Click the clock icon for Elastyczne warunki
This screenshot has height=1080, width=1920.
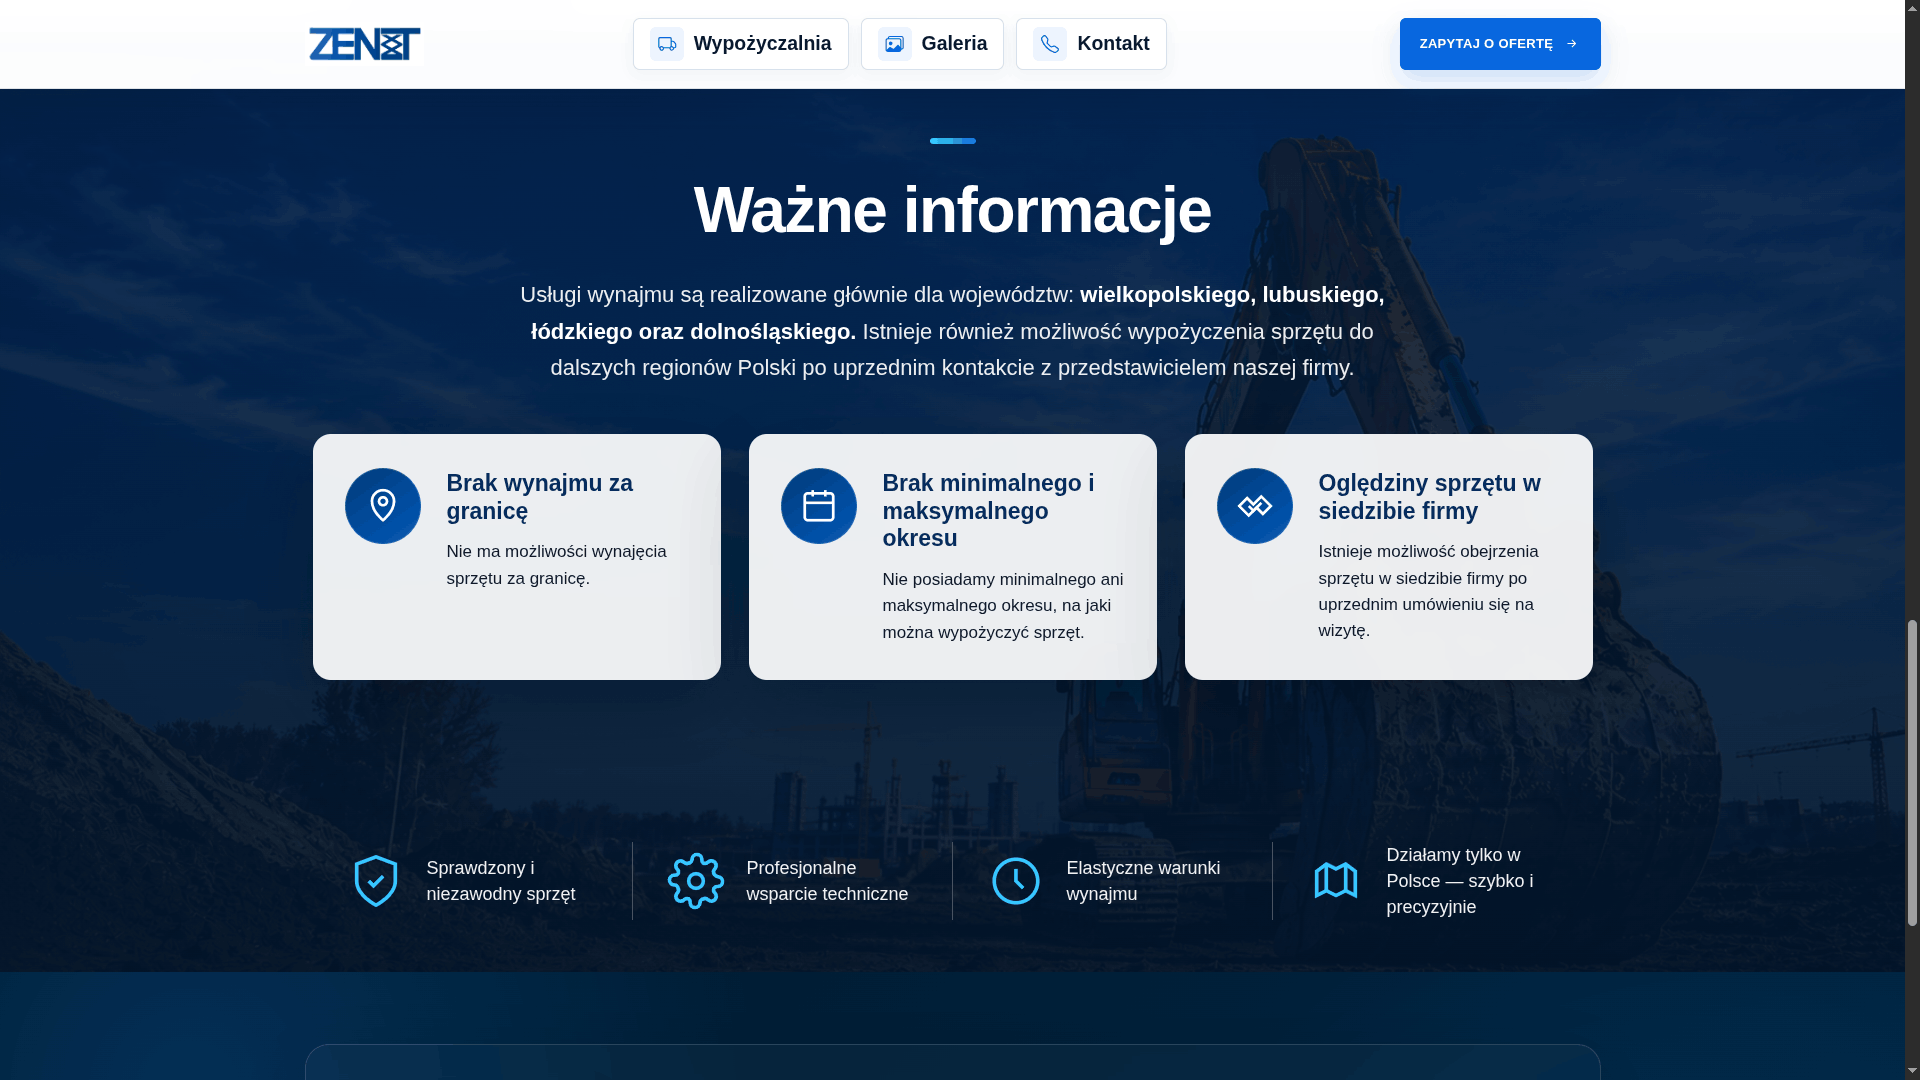point(1016,881)
